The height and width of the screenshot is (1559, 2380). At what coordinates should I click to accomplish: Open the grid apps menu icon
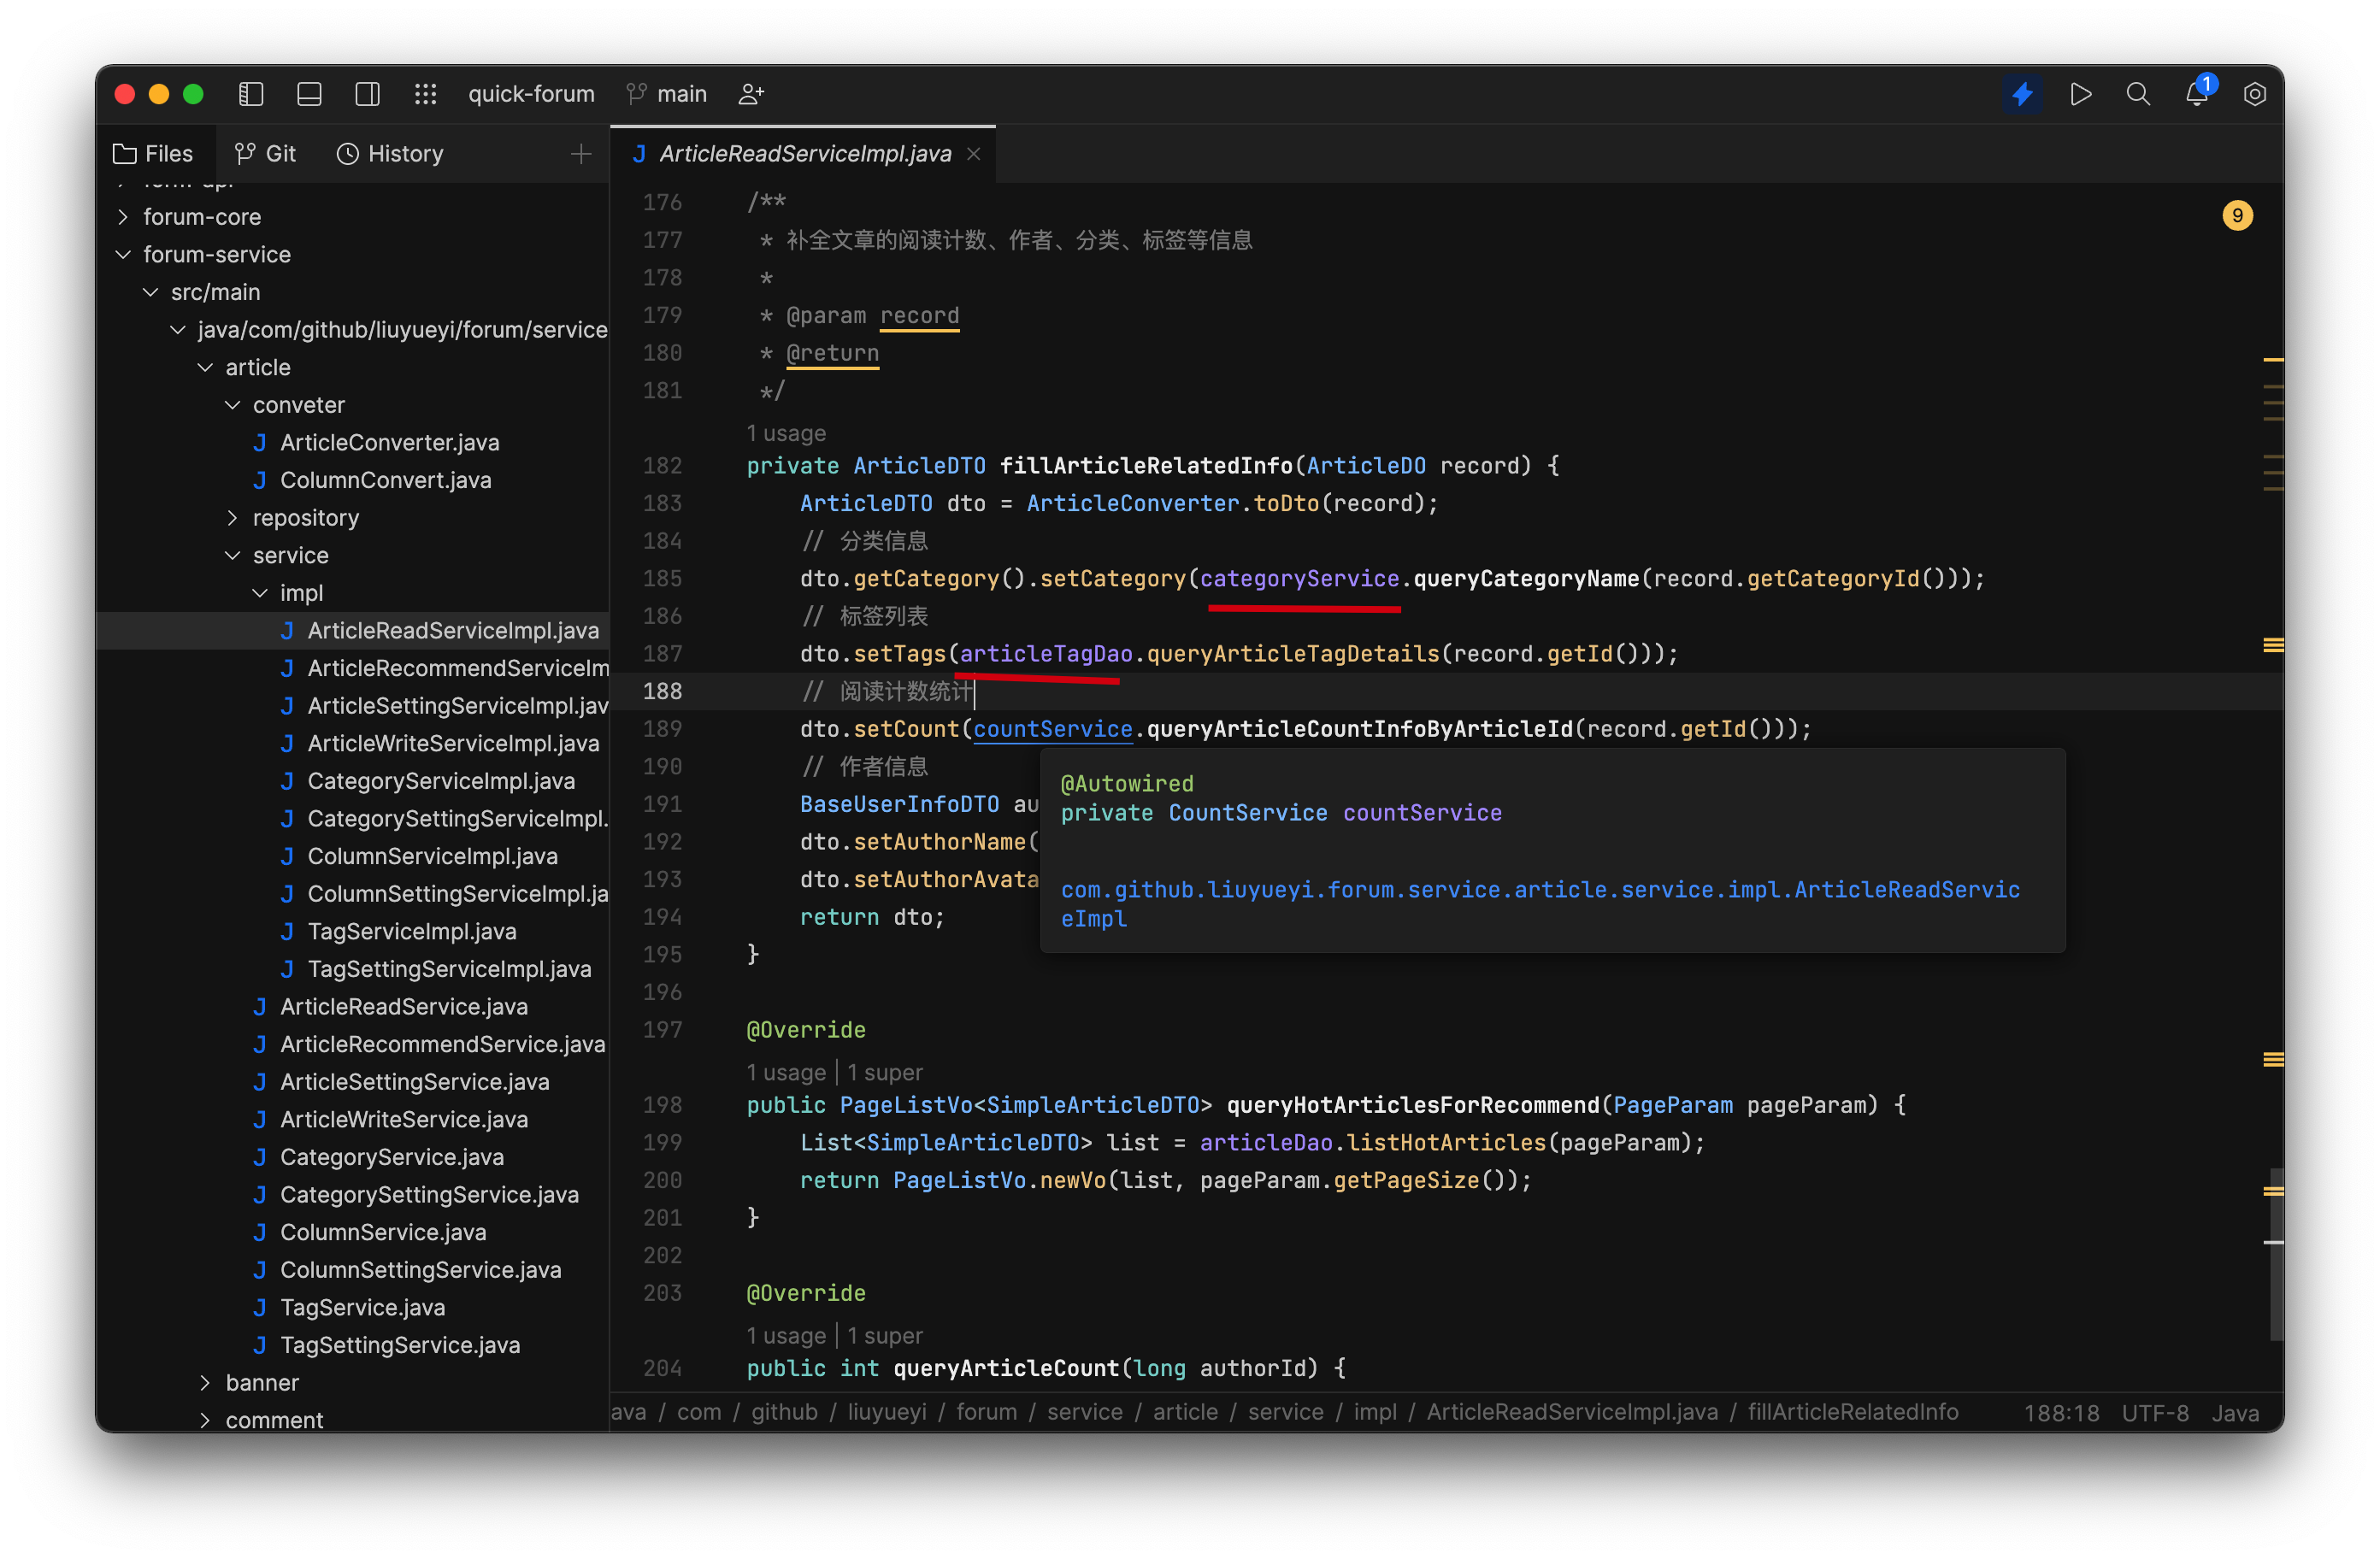[x=426, y=94]
